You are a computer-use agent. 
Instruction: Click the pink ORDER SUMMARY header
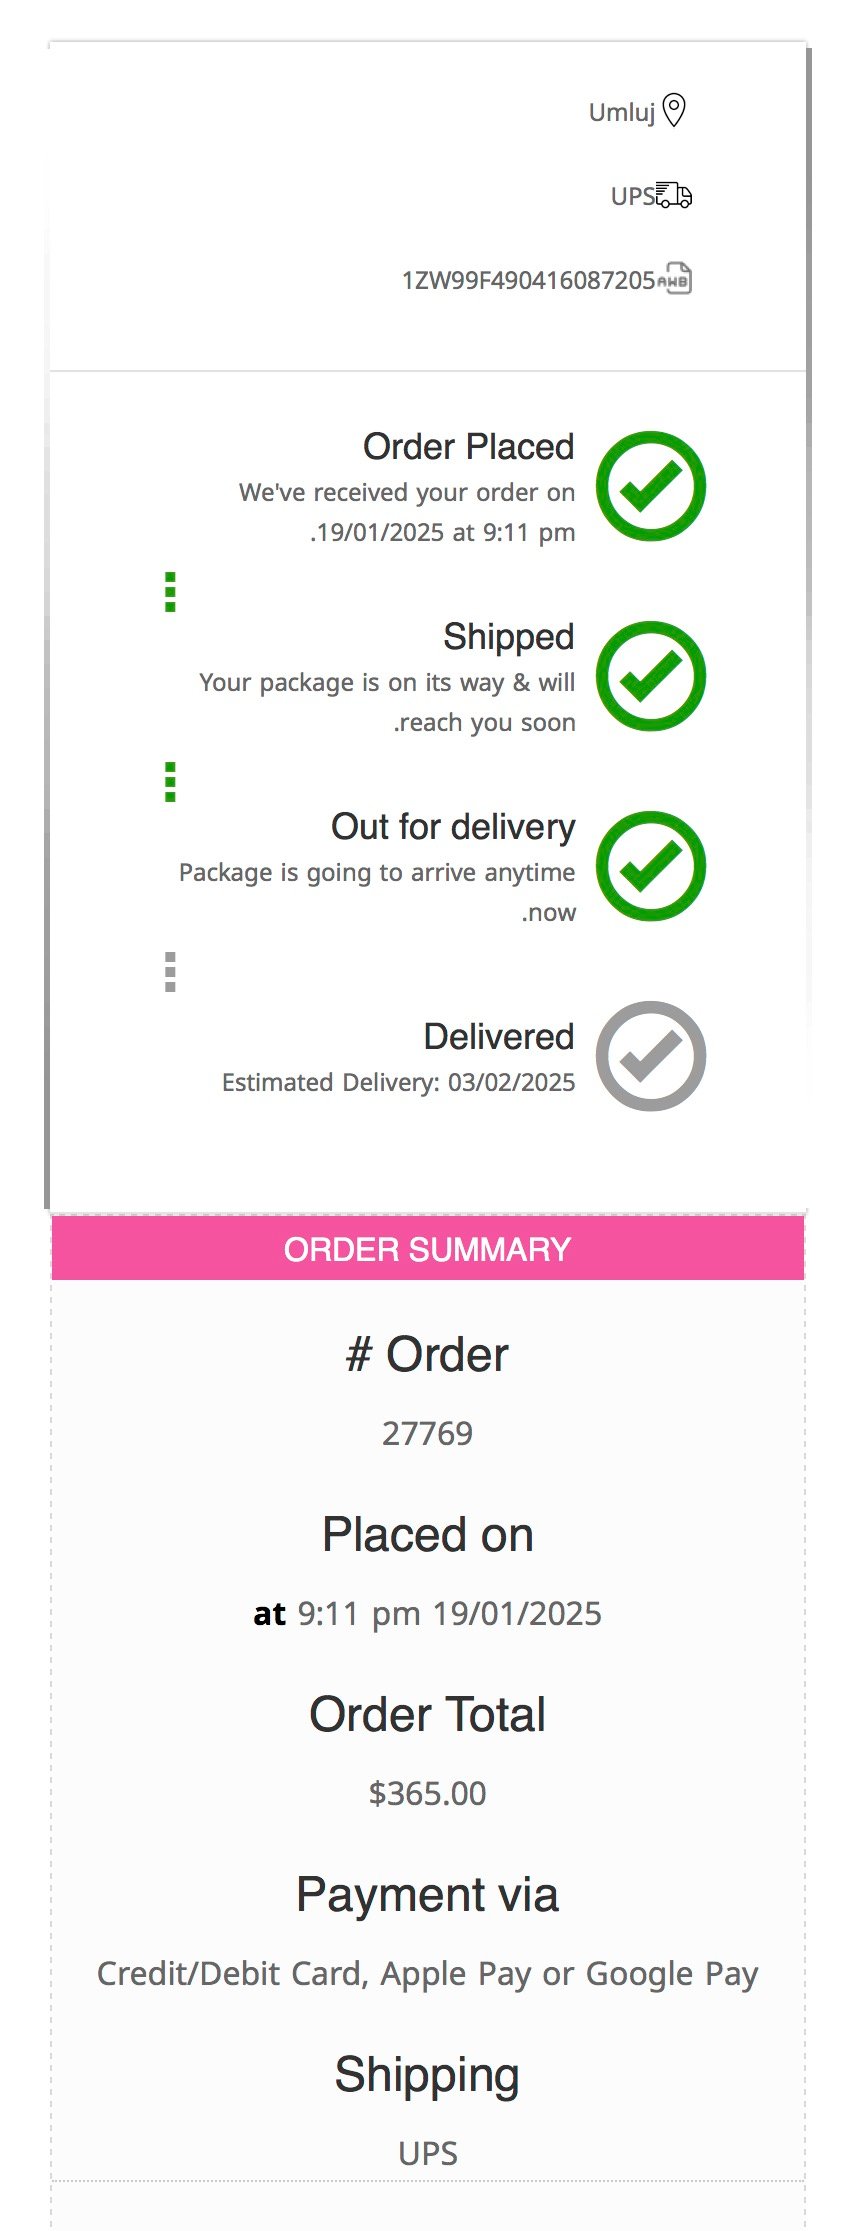click(x=428, y=1249)
